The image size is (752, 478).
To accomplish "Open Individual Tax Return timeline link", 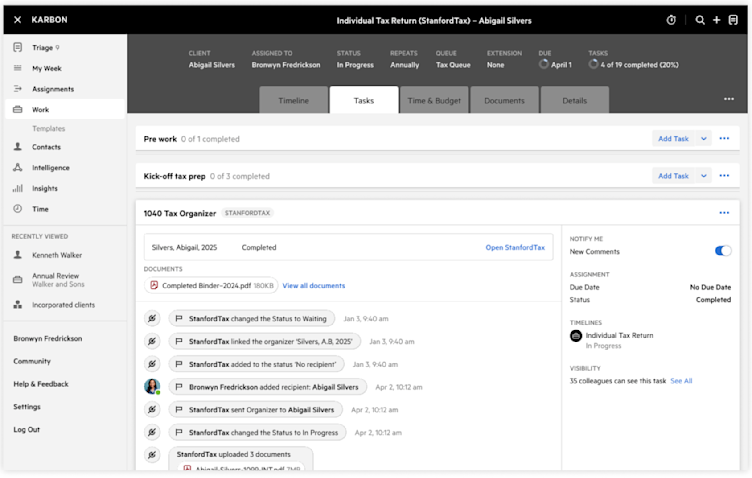I will (x=619, y=336).
